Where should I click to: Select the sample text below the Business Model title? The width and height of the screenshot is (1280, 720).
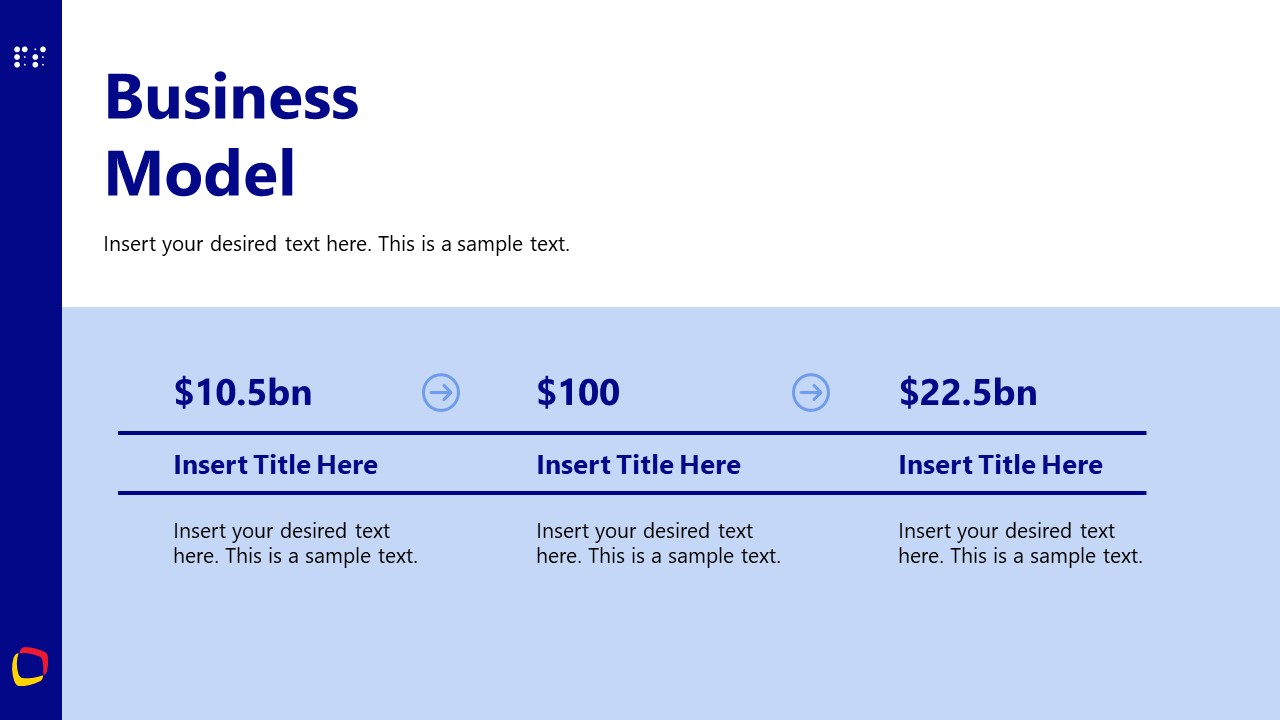[x=336, y=244]
